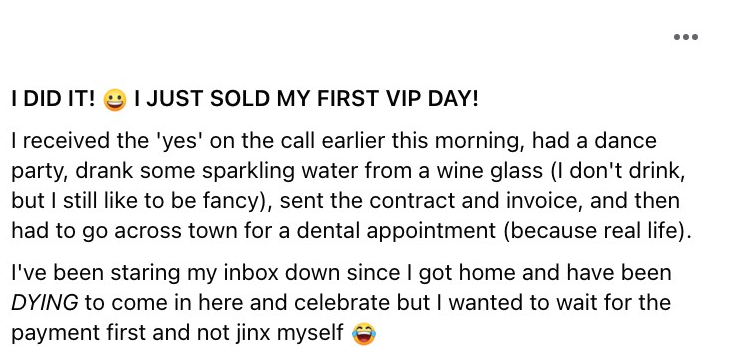This screenshot has height=361, width=735.
Task: Select the bold 'I DID IT!' text
Action: coord(53,98)
